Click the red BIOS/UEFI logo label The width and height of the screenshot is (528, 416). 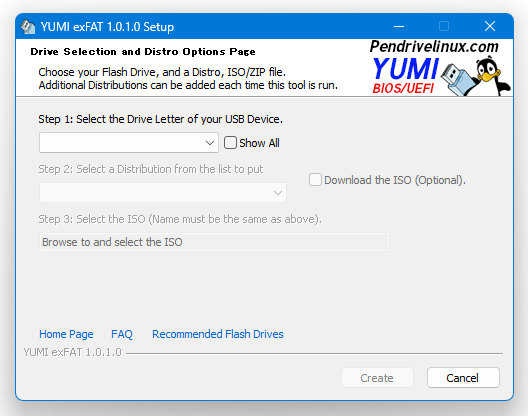(403, 89)
